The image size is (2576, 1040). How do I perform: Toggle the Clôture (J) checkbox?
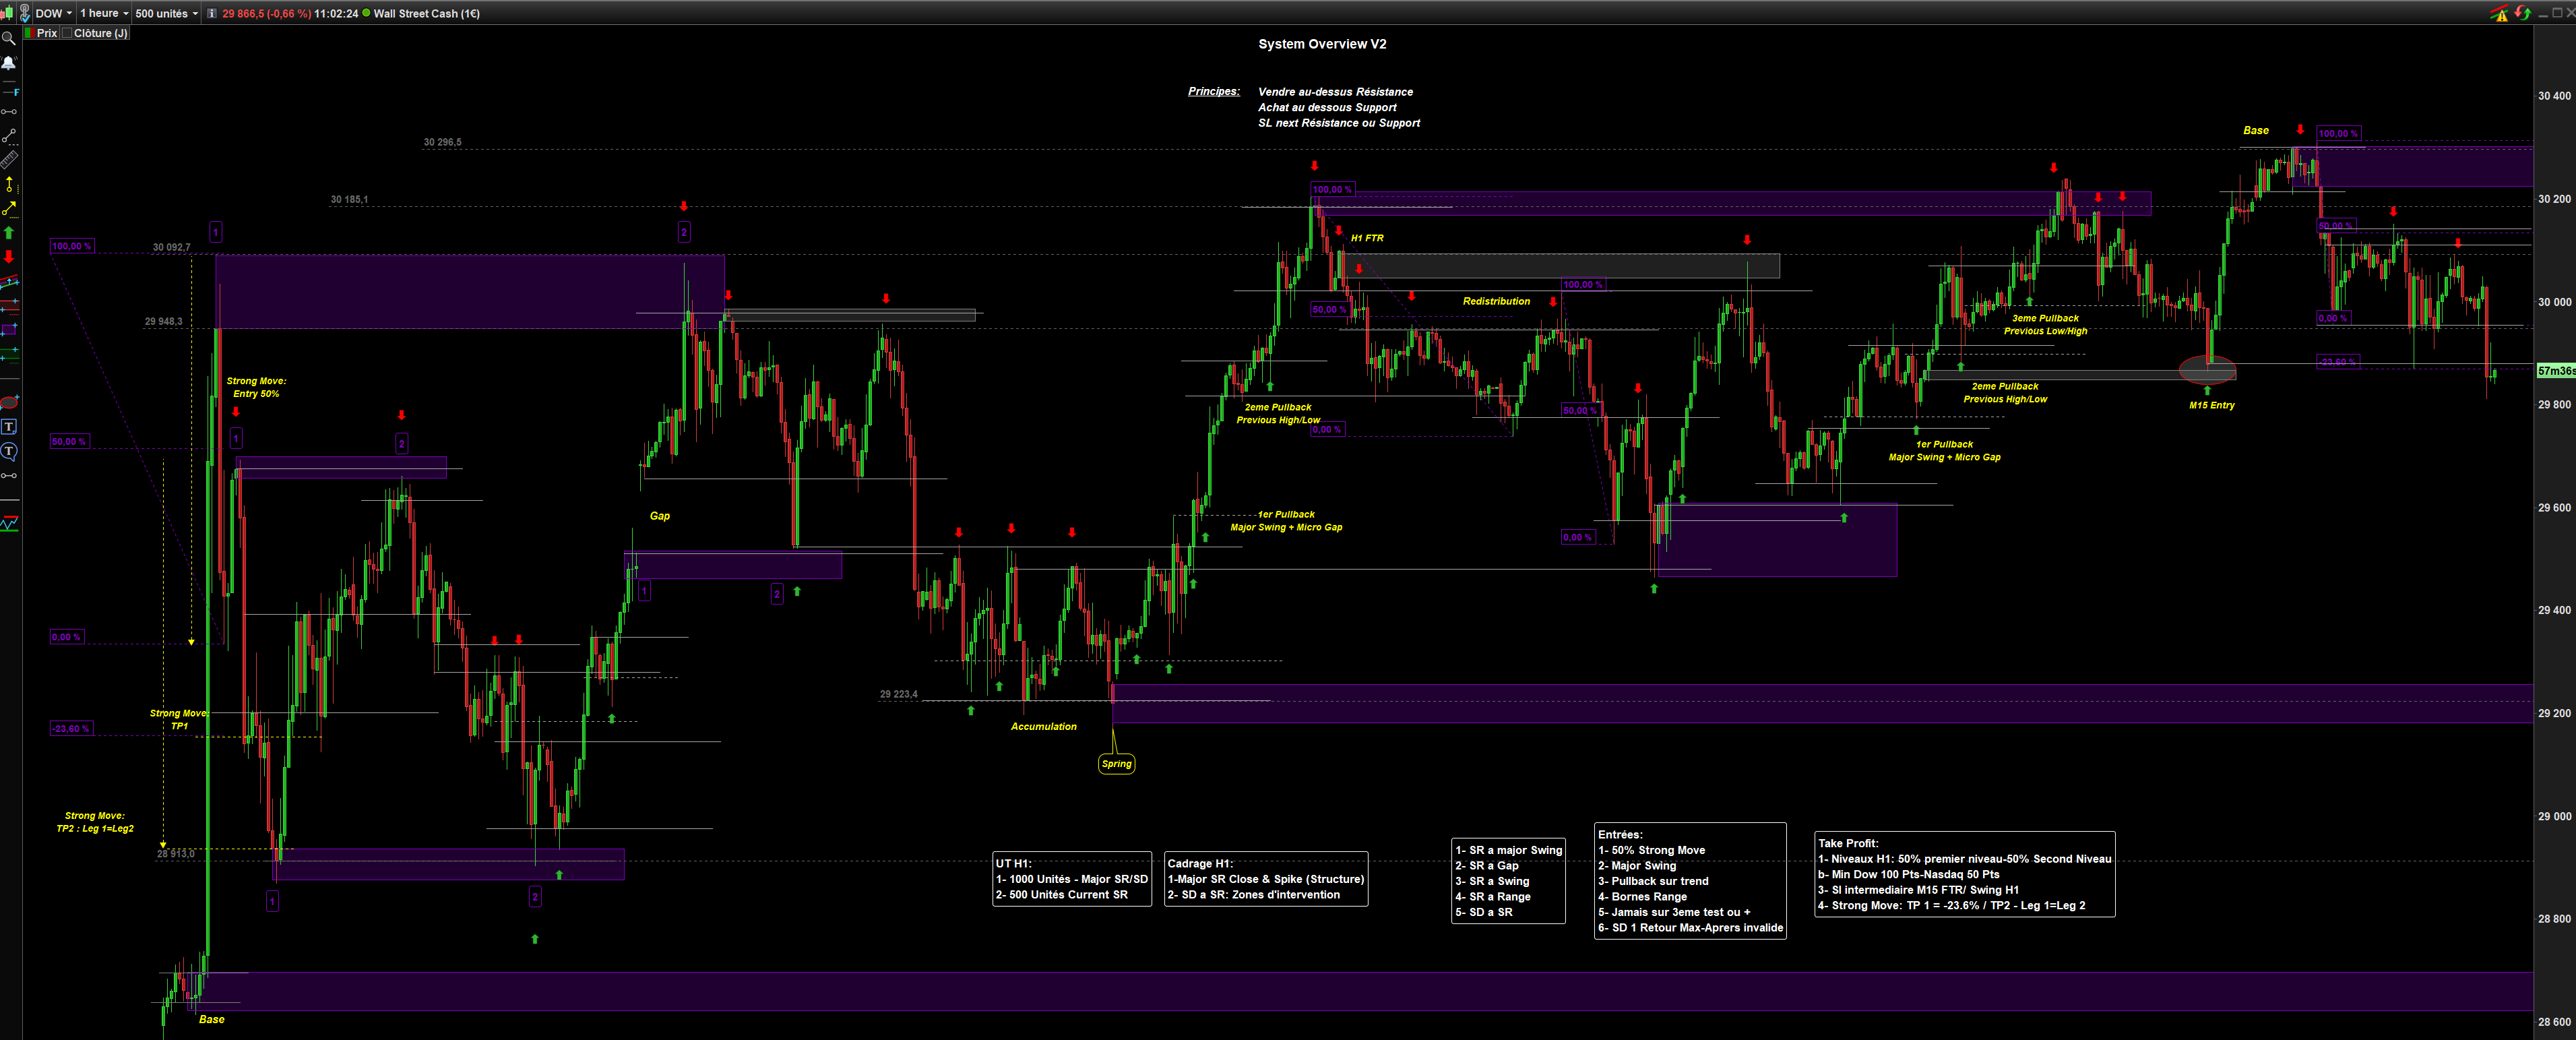click(67, 33)
